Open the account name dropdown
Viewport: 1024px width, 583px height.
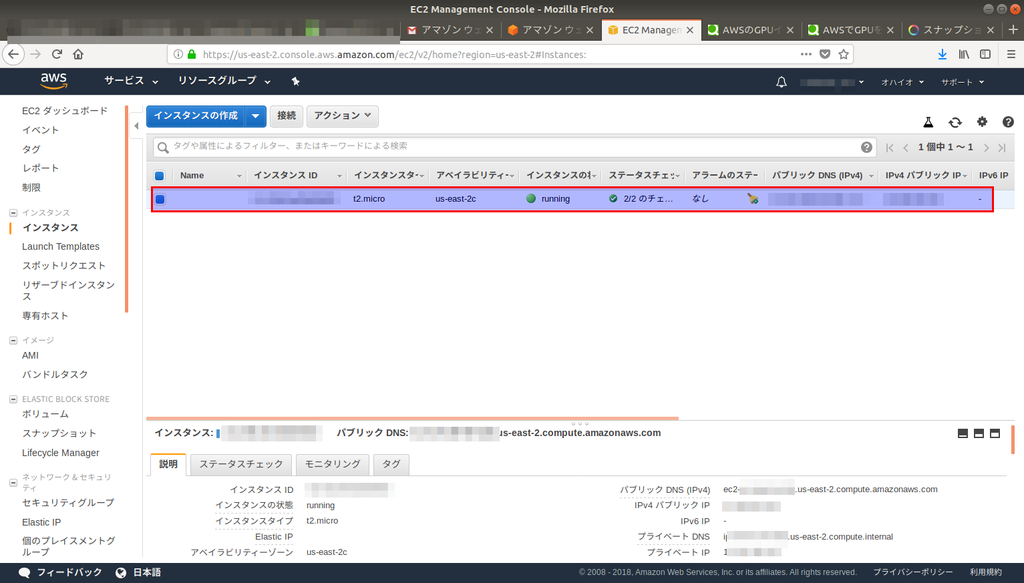click(832, 82)
